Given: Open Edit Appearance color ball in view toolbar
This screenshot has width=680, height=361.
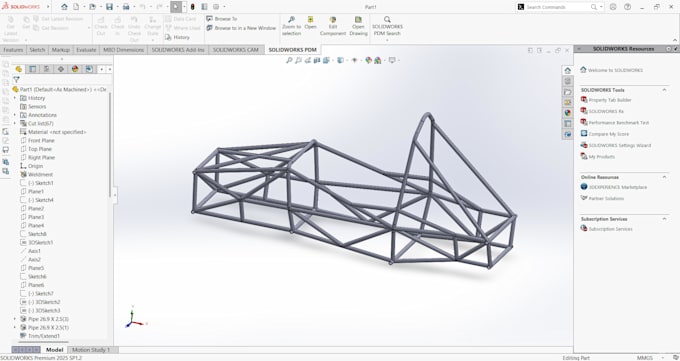Looking at the screenshot, I should 368,60.
